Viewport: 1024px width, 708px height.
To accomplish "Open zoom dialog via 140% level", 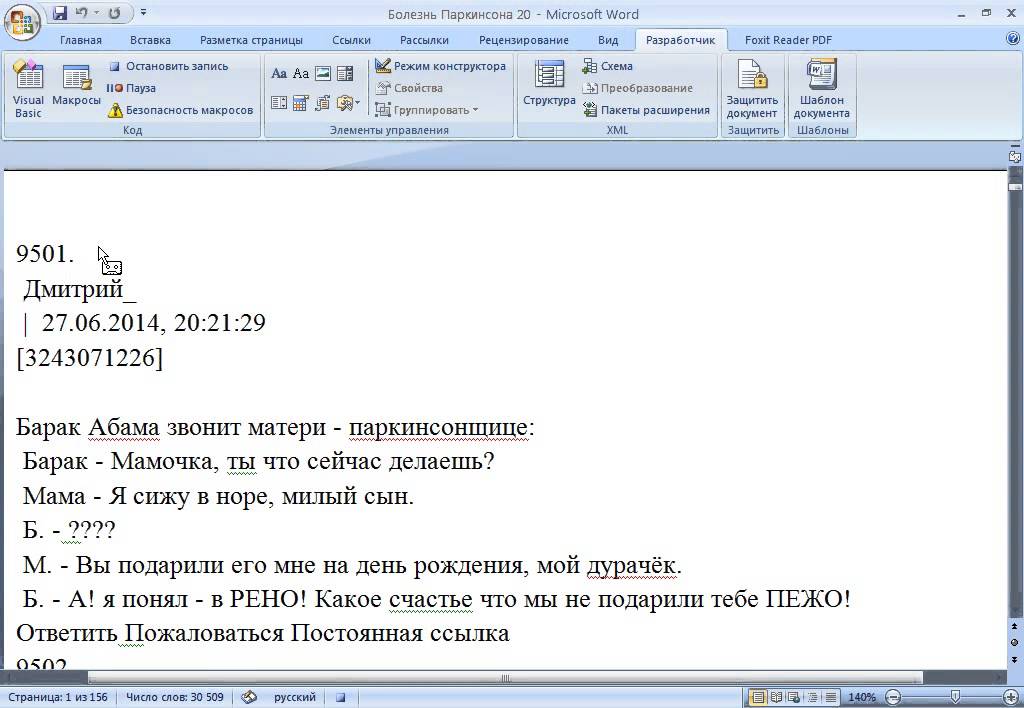I will (861, 698).
